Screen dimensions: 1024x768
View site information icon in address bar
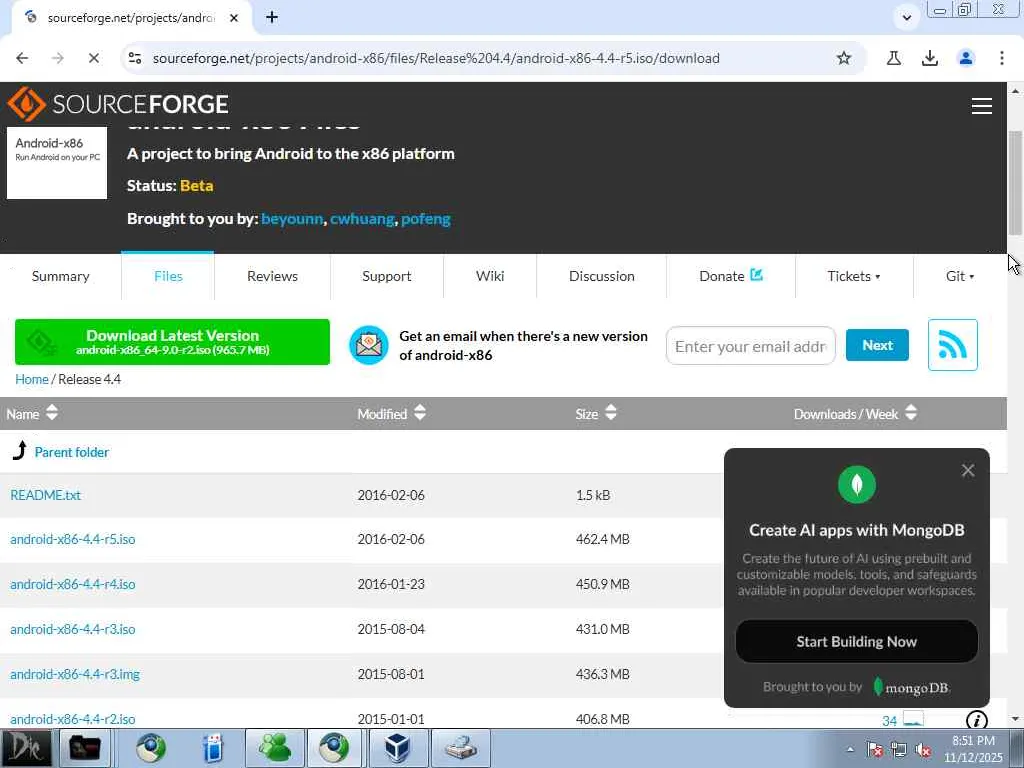click(135, 58)
